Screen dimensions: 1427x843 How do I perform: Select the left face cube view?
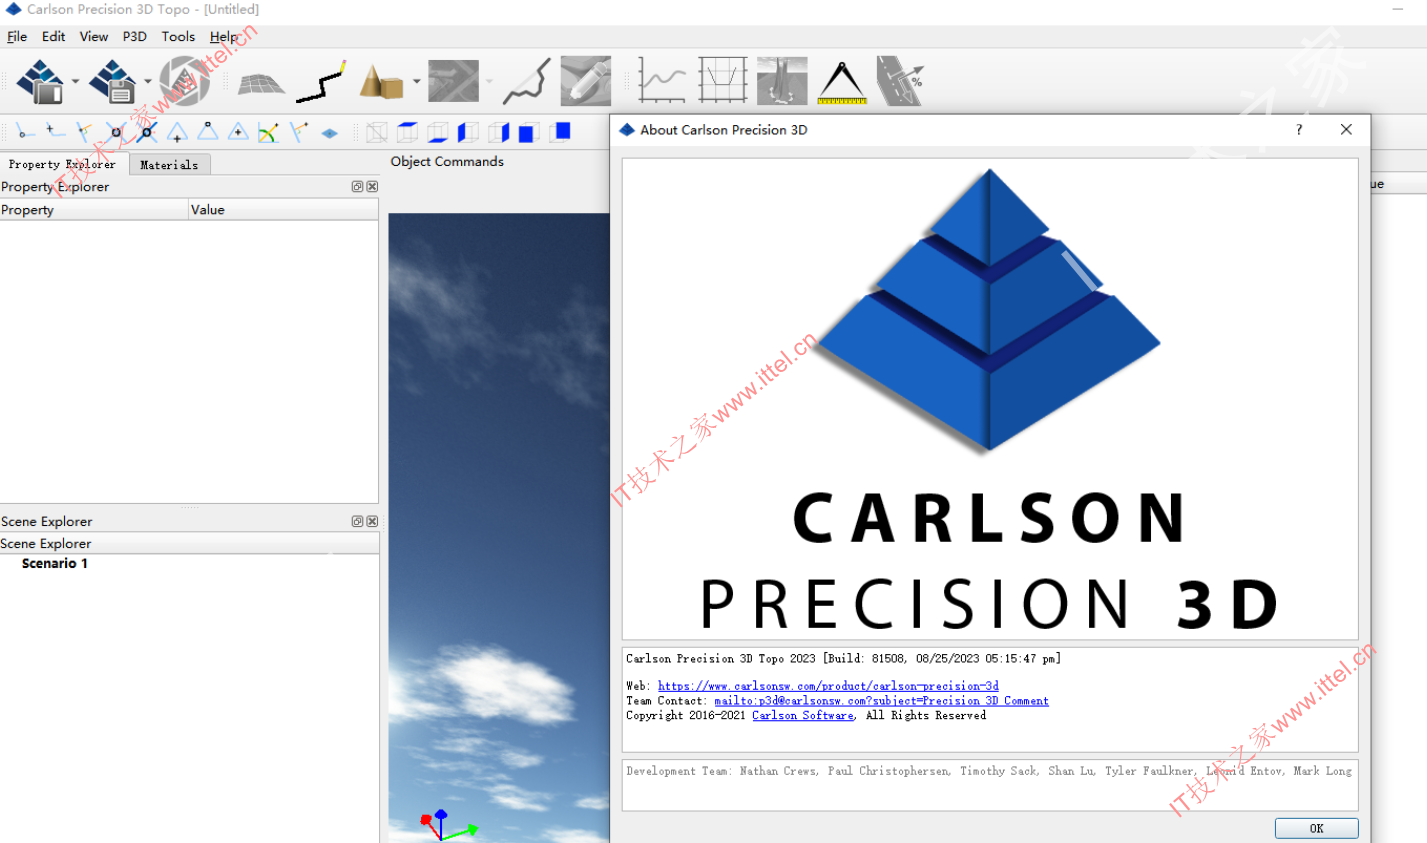point(468,132)
